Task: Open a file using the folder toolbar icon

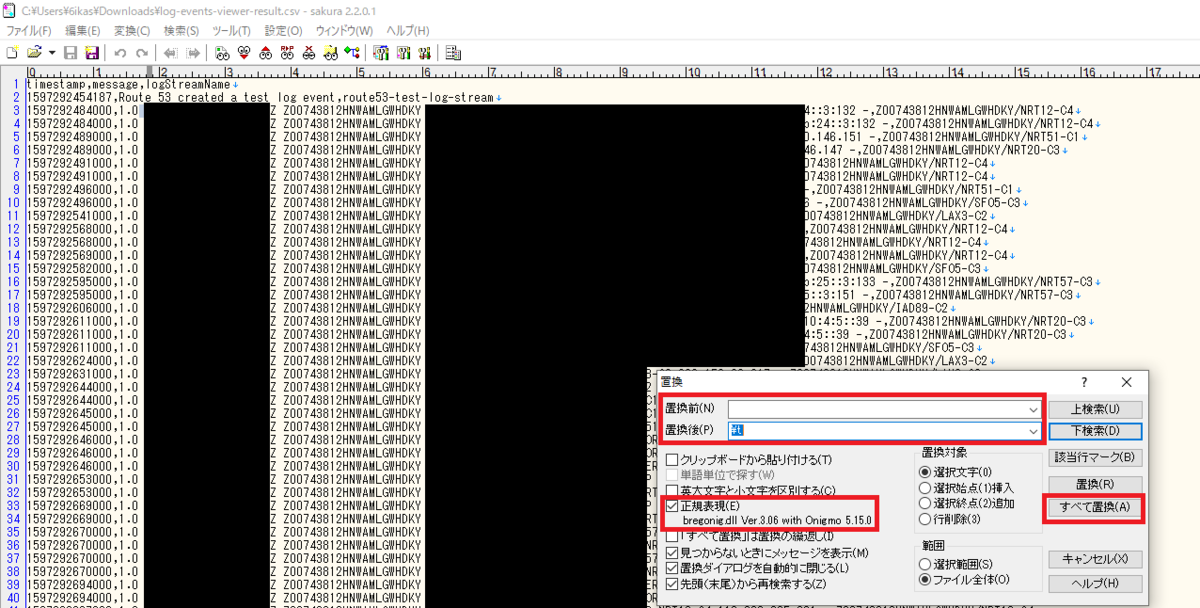Action: pos(34,53)
